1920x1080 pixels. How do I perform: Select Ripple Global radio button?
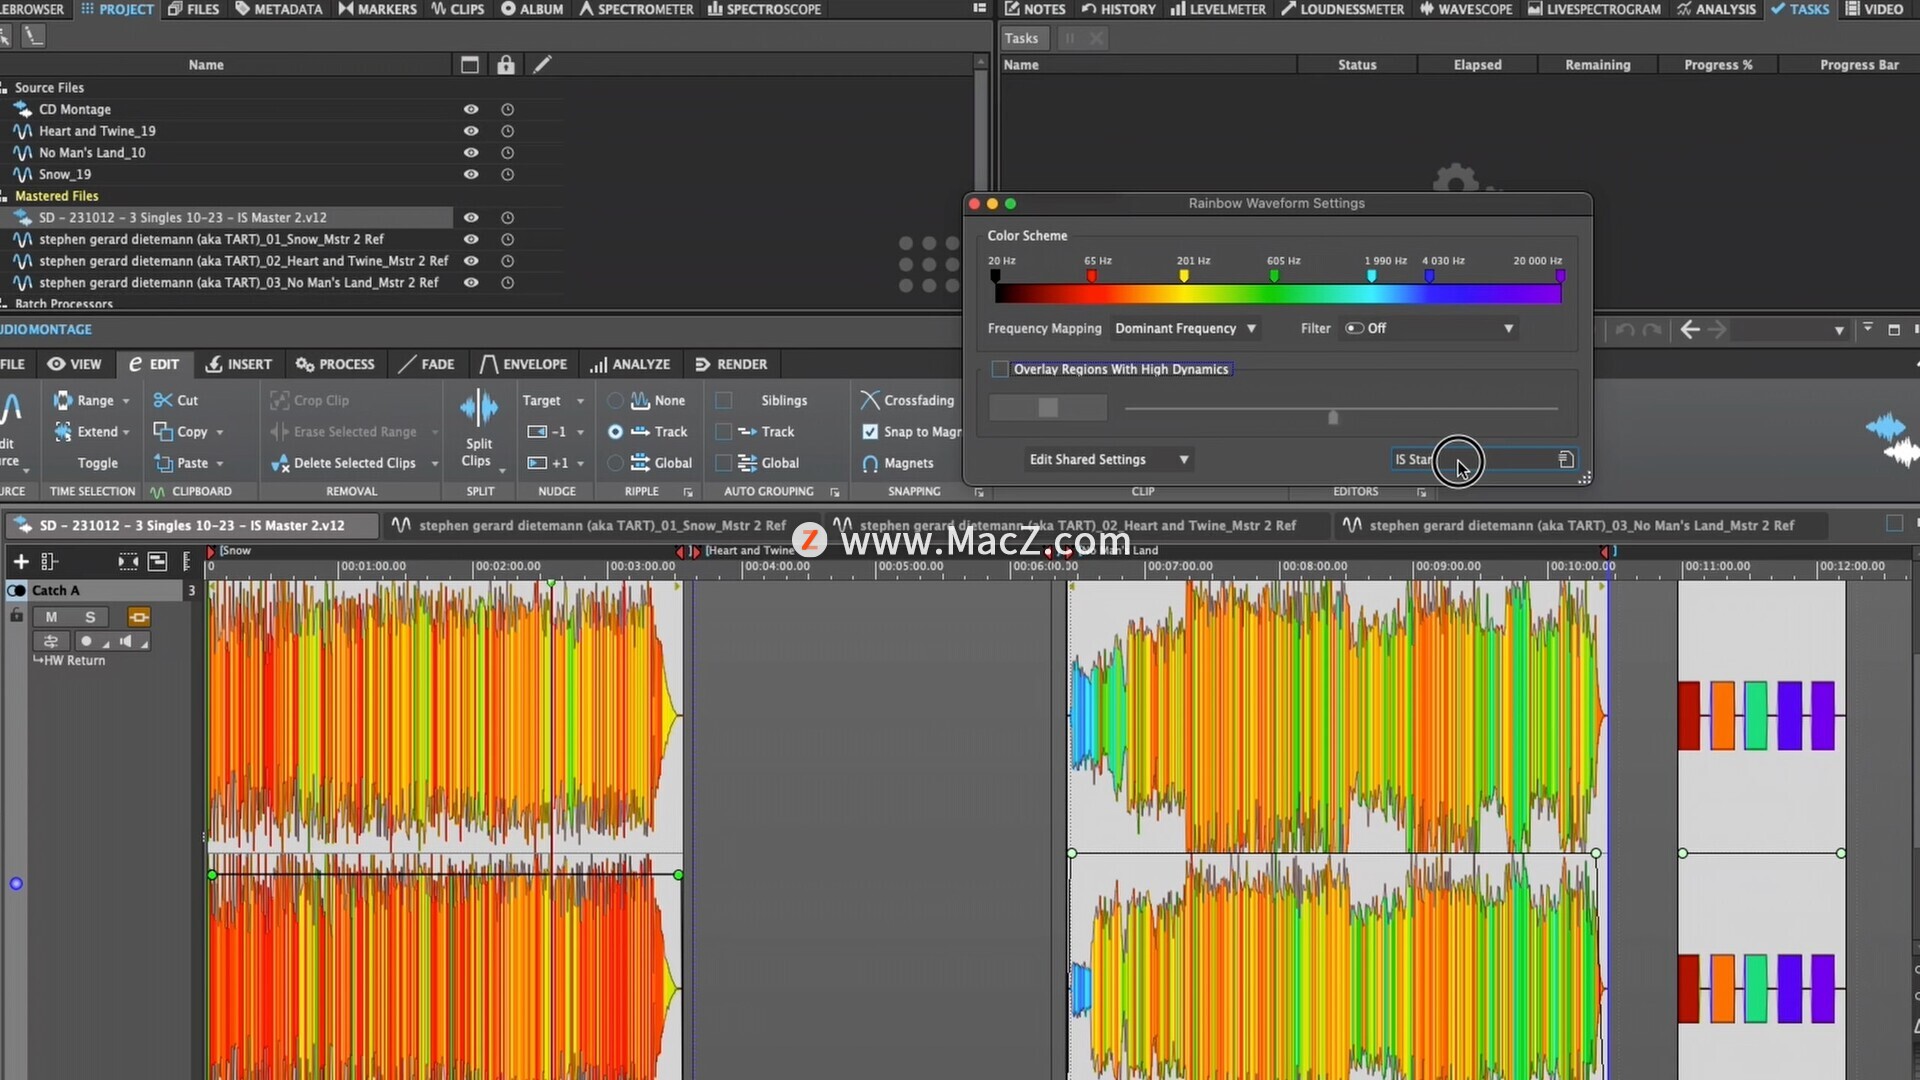[615, 463]
